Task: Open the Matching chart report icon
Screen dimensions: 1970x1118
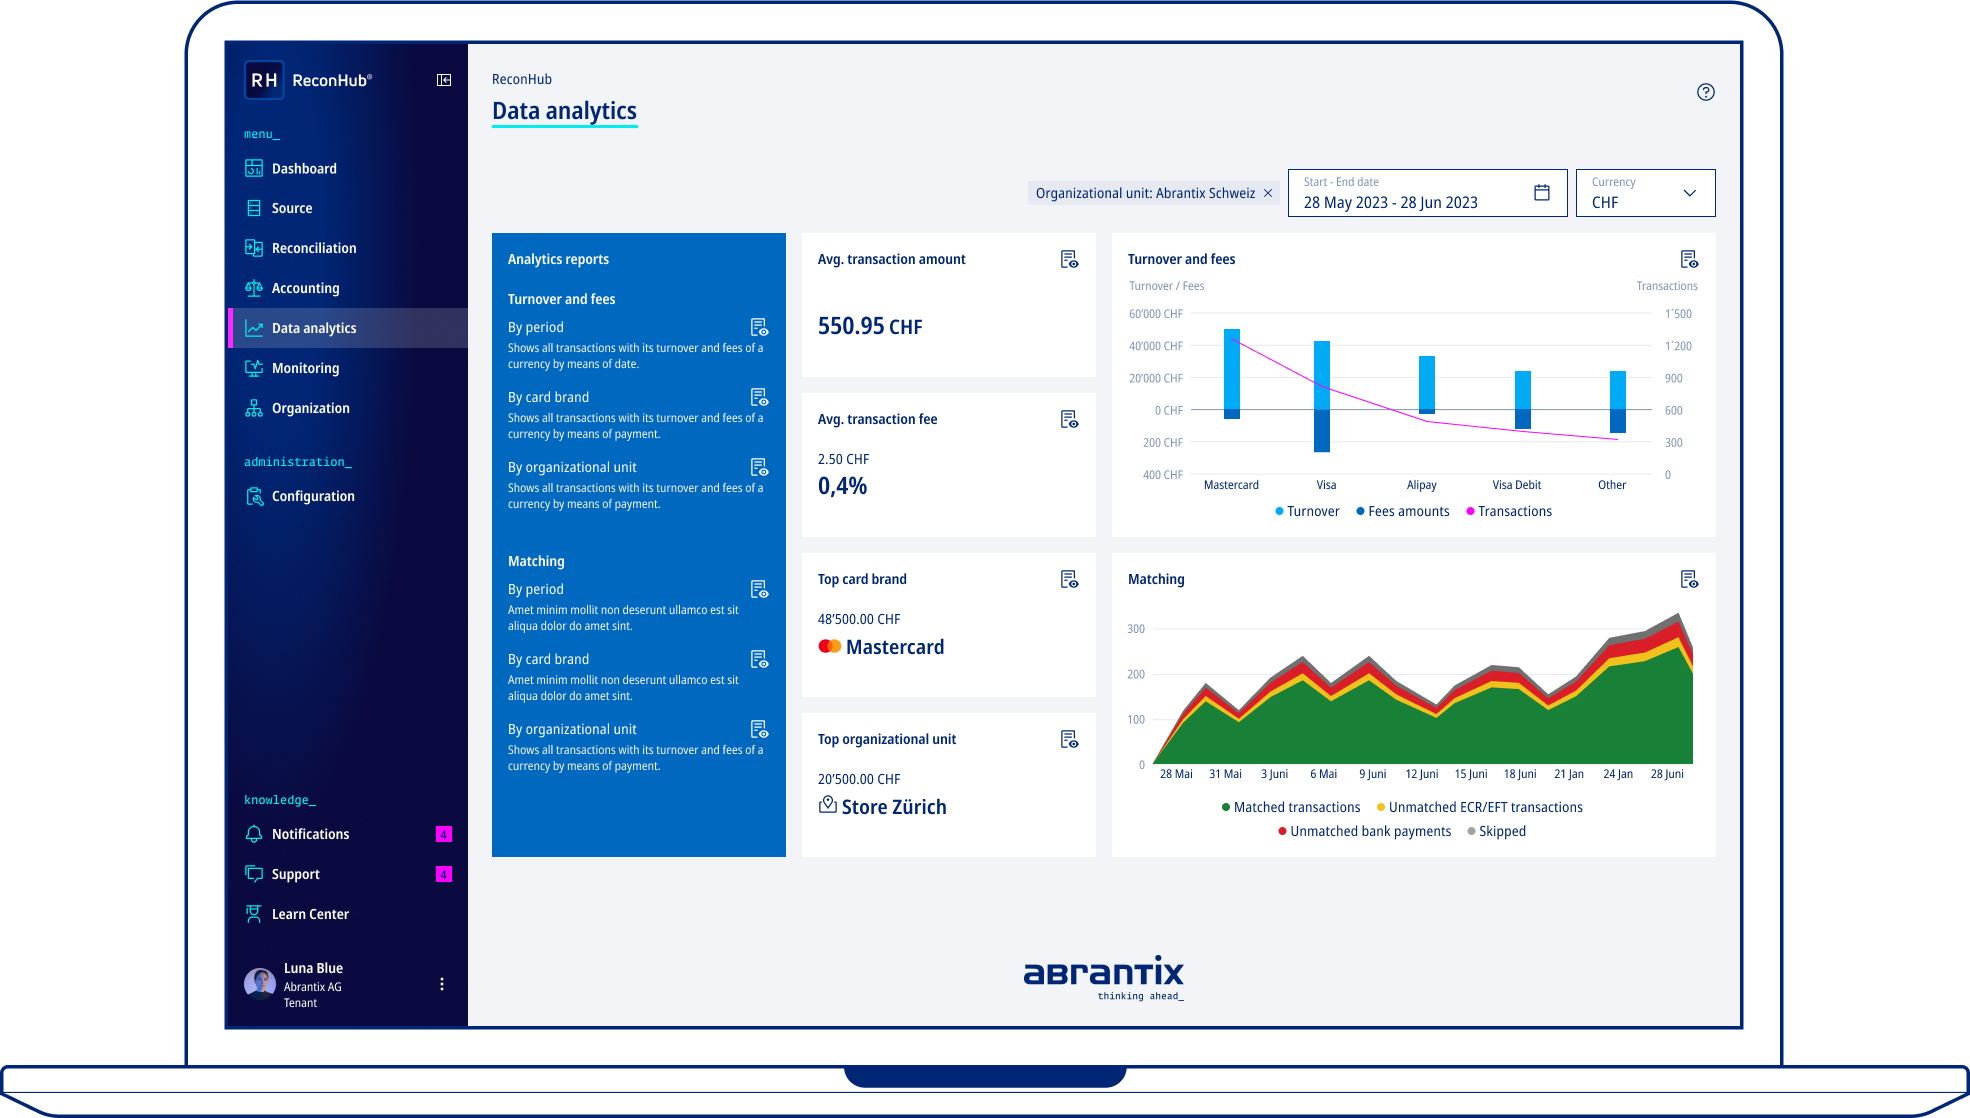Action: pos(1690,579)
